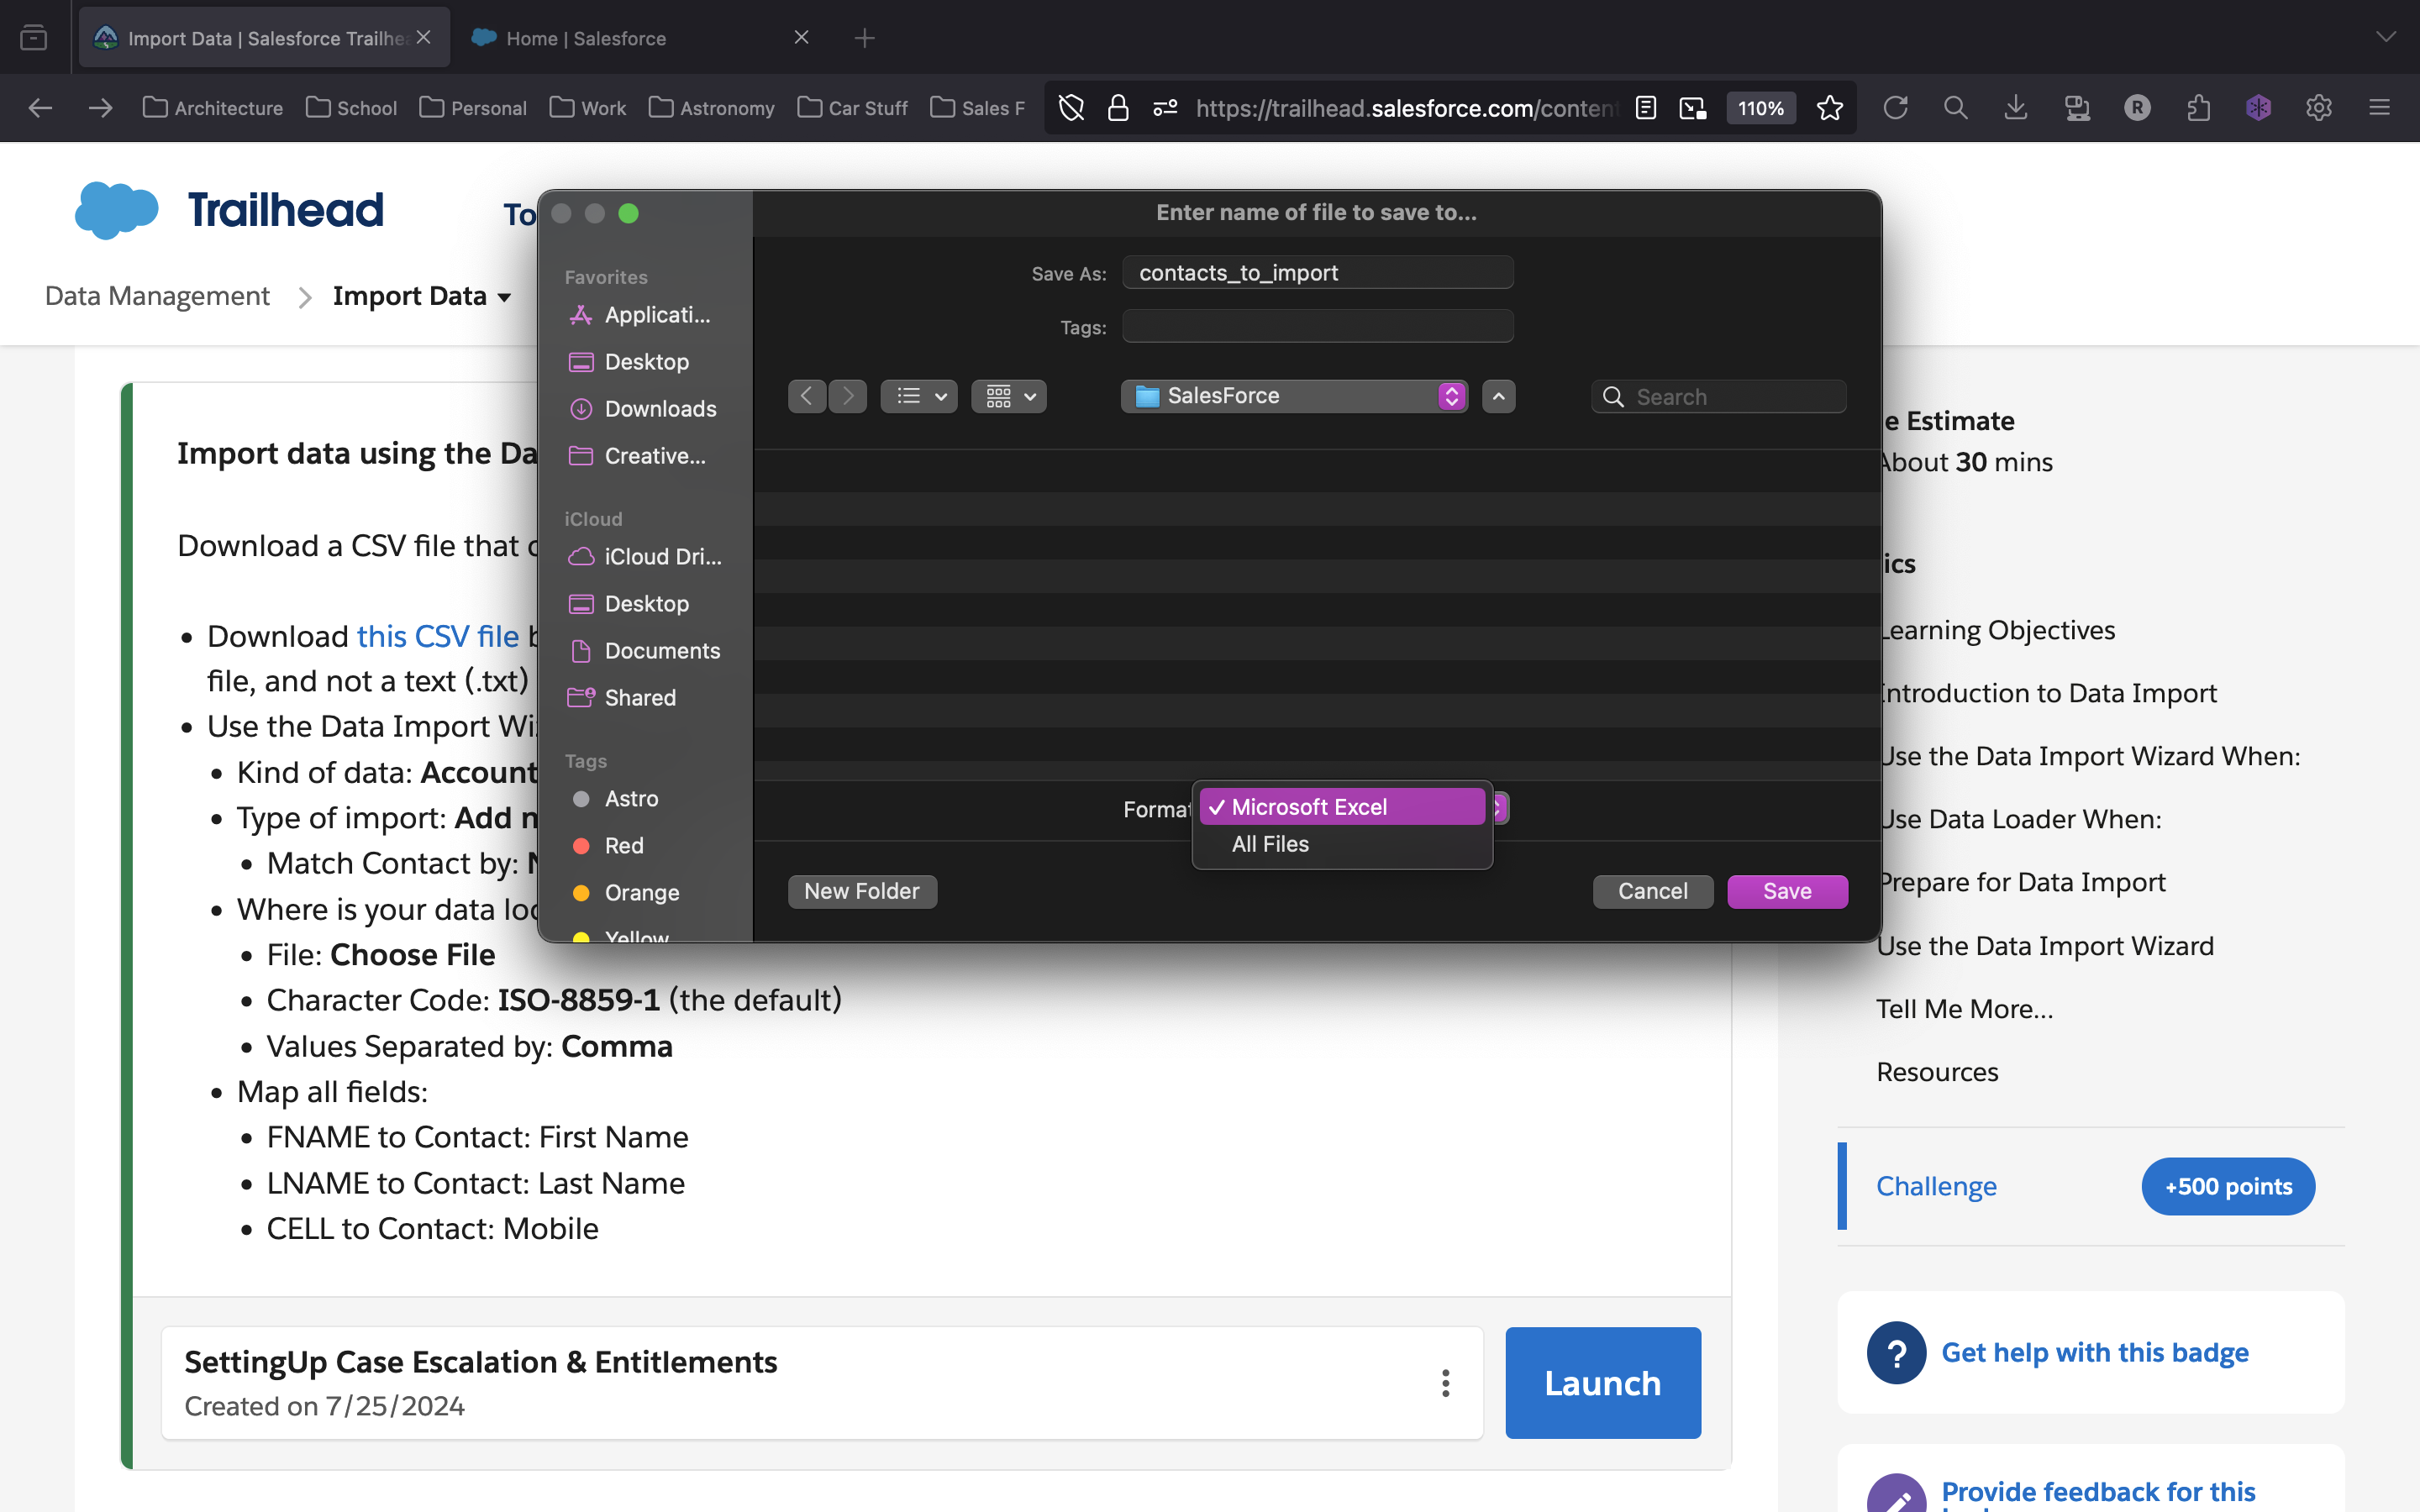Open the SalesForce folder location dropdown
The width and height of the screenshot is (2420, 1512).
pos(1294,396)
